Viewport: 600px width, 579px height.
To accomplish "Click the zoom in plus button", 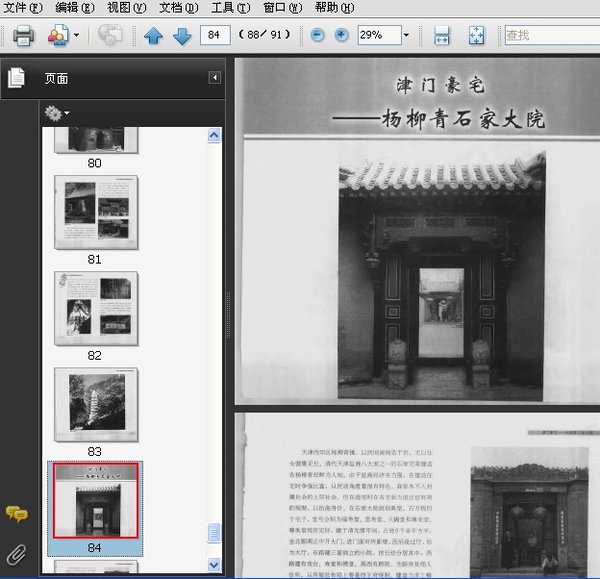I will (342, 35).
